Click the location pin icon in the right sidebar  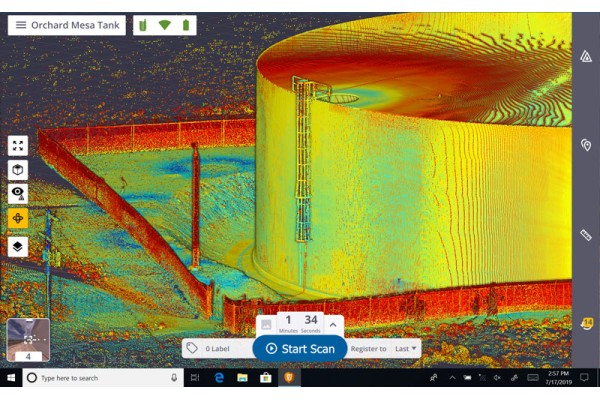coord(586,145)
